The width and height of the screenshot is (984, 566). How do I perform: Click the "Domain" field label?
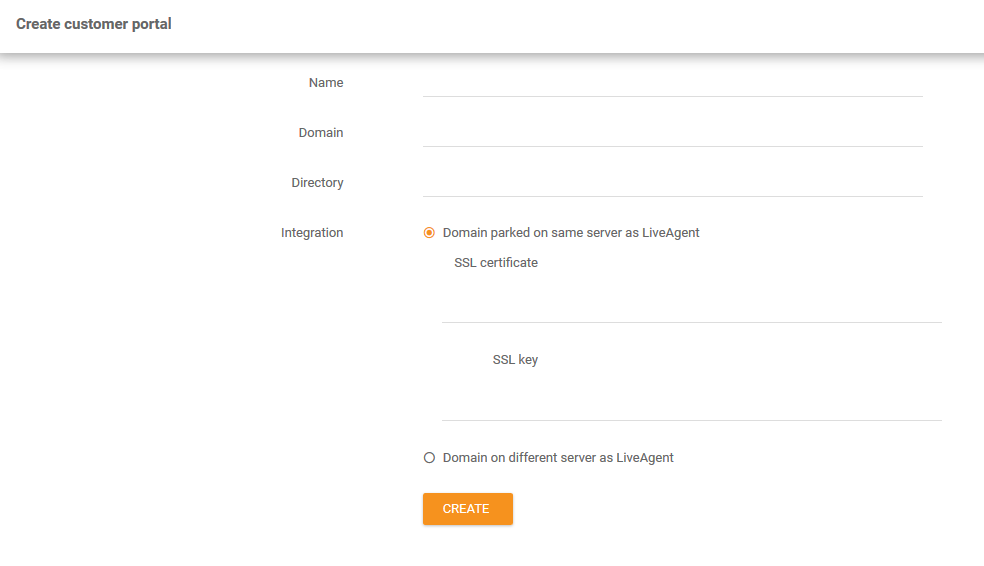pos(321,133)
